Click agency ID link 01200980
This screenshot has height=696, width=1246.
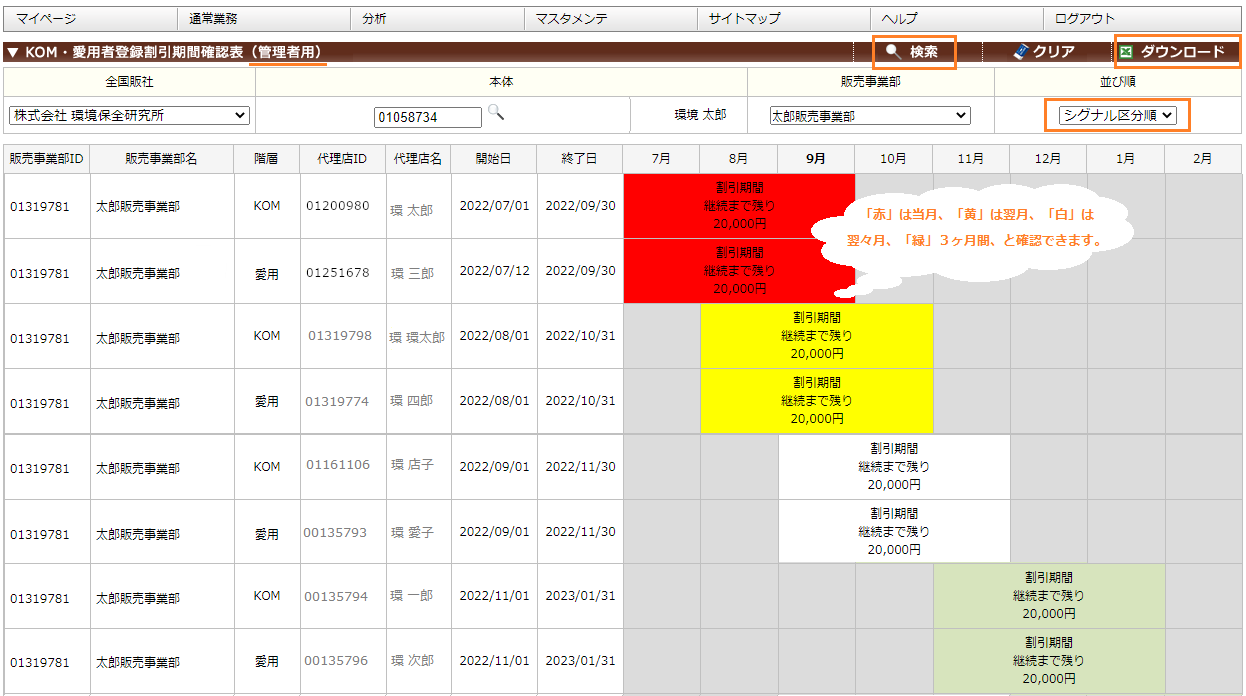click(x=338, y=206)
